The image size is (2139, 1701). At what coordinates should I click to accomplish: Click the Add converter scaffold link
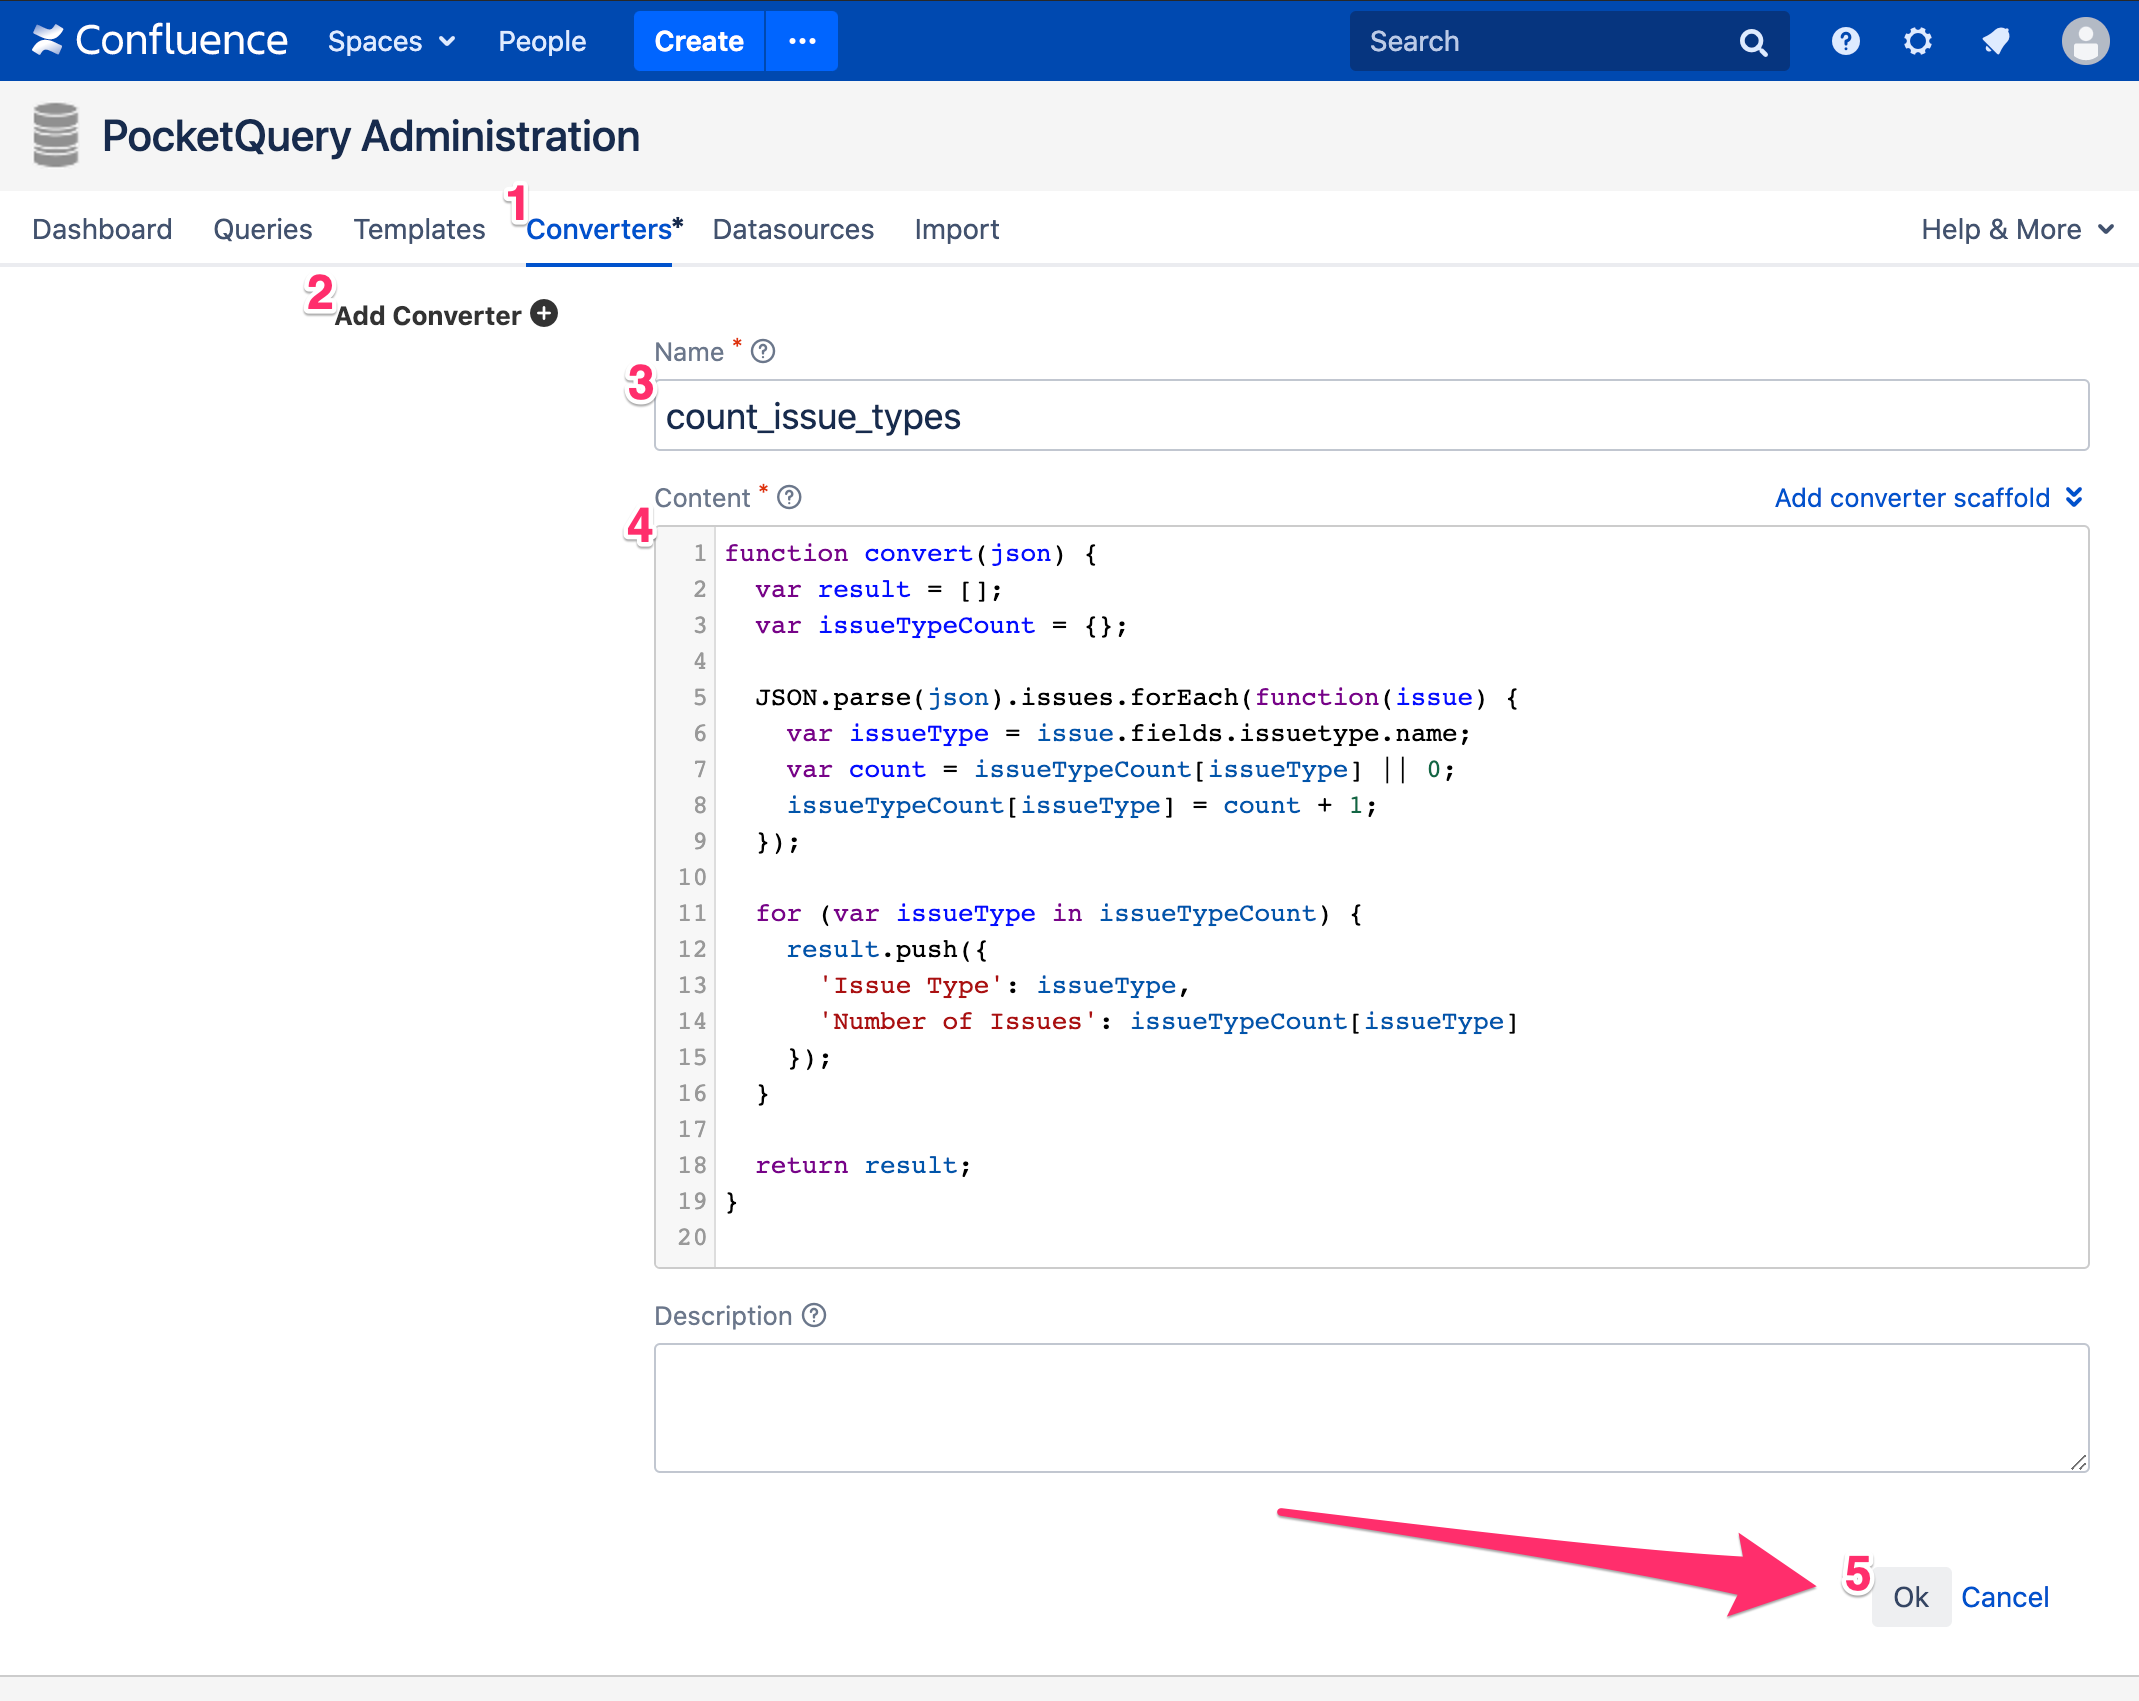tap(1912, 497)
